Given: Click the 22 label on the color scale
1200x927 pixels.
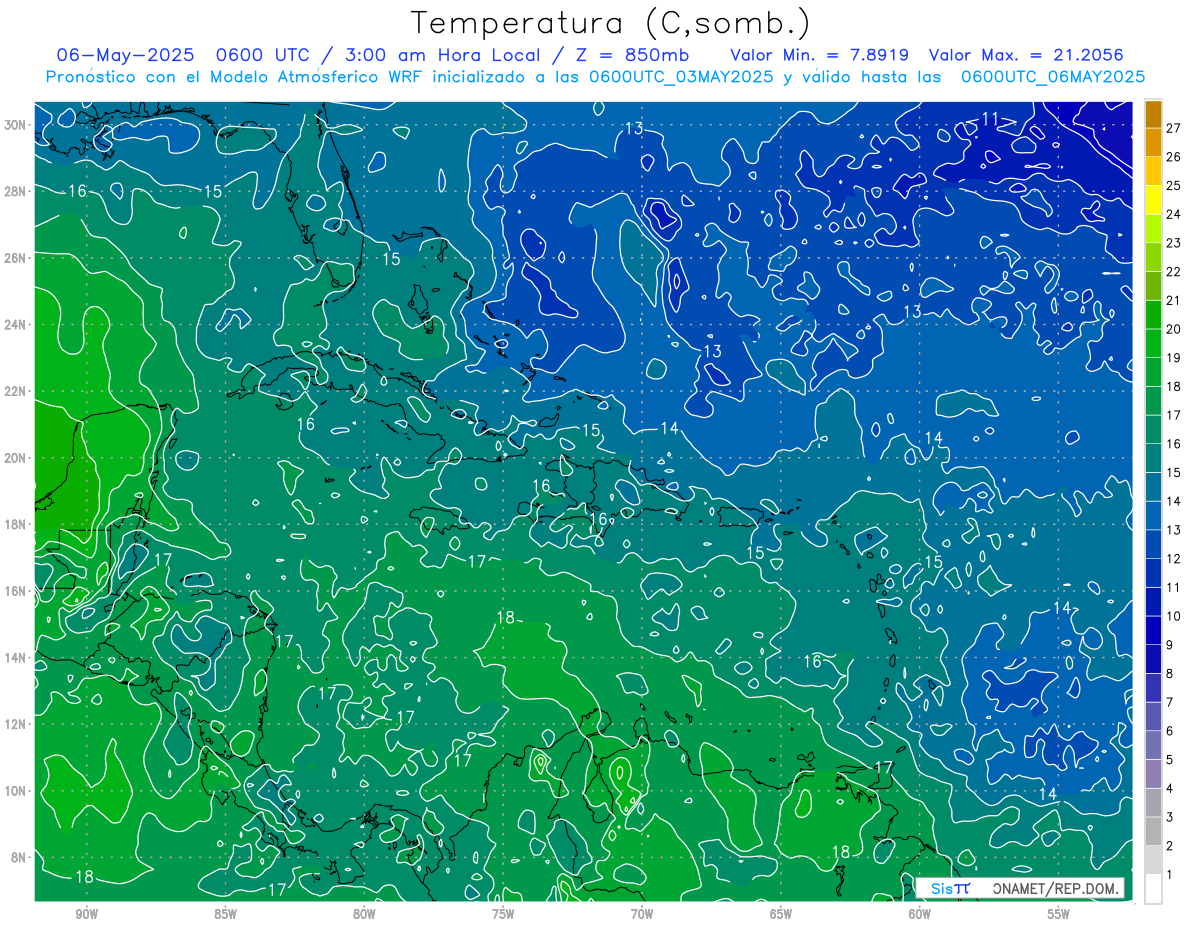Looking at the screenshot, I should pos(1173,272).
